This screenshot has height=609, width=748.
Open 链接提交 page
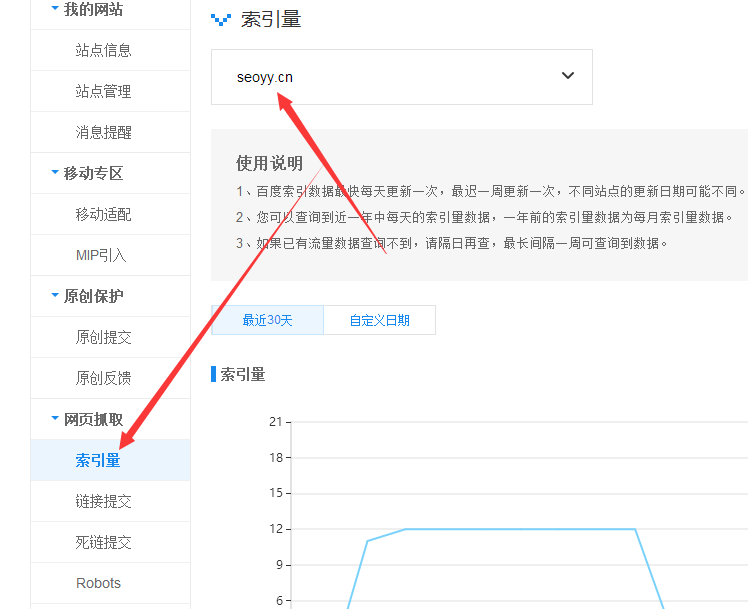(103, 501)
